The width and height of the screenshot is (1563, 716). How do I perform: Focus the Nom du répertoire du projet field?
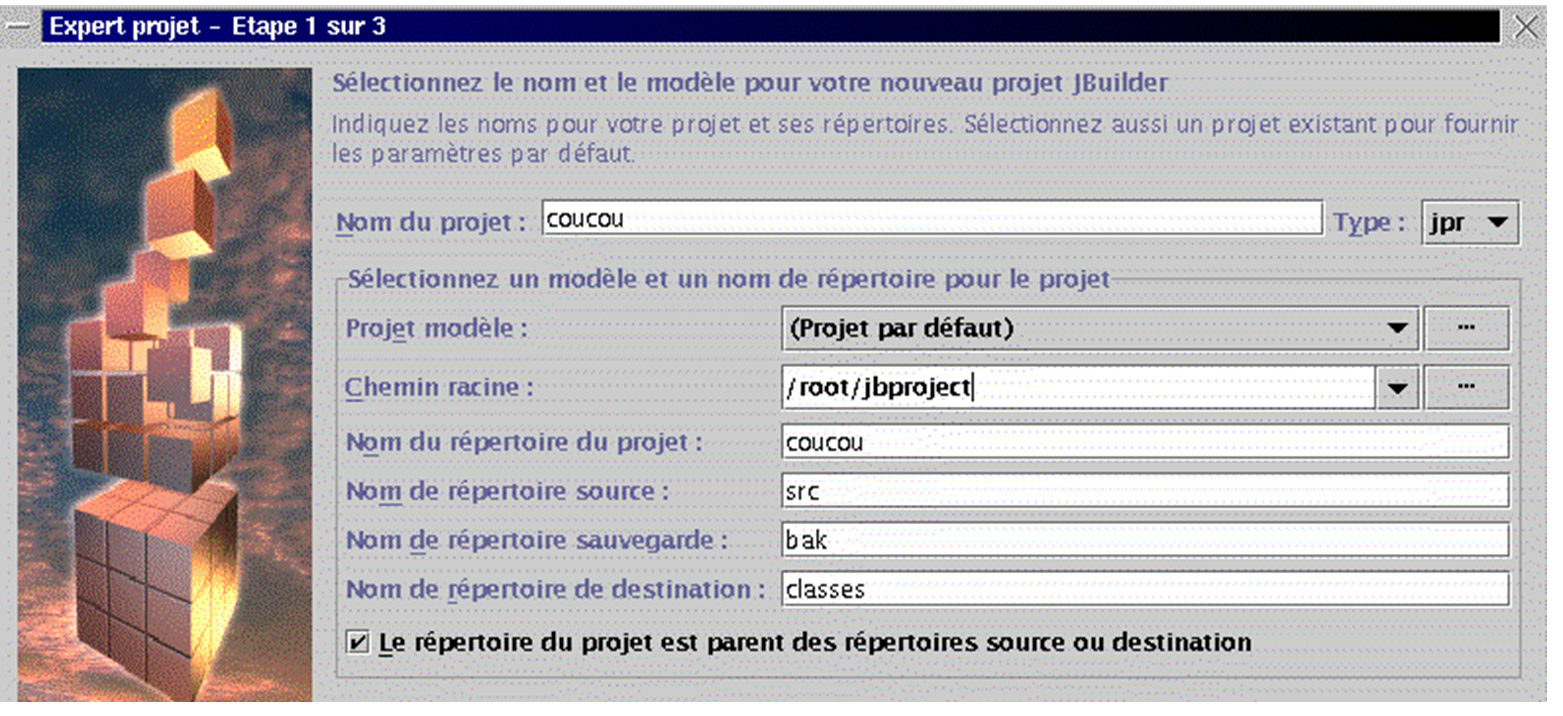[1144, 441]
